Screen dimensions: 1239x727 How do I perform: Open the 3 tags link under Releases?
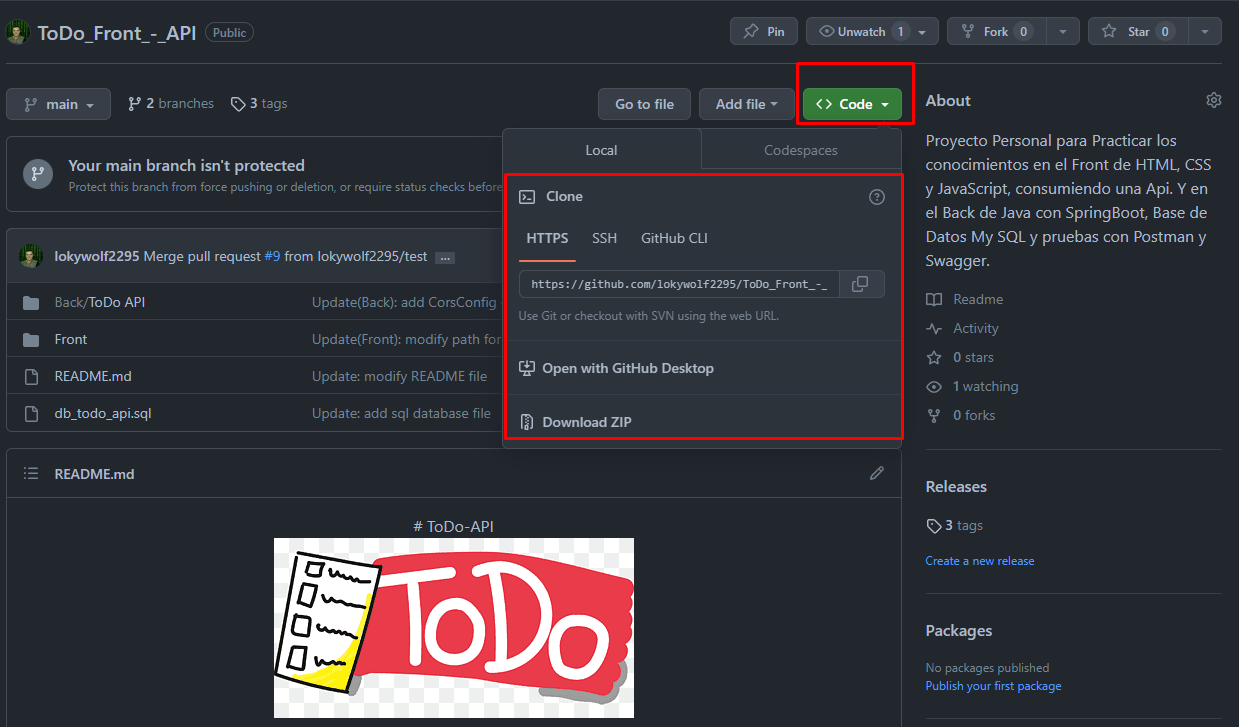point(955,525)
